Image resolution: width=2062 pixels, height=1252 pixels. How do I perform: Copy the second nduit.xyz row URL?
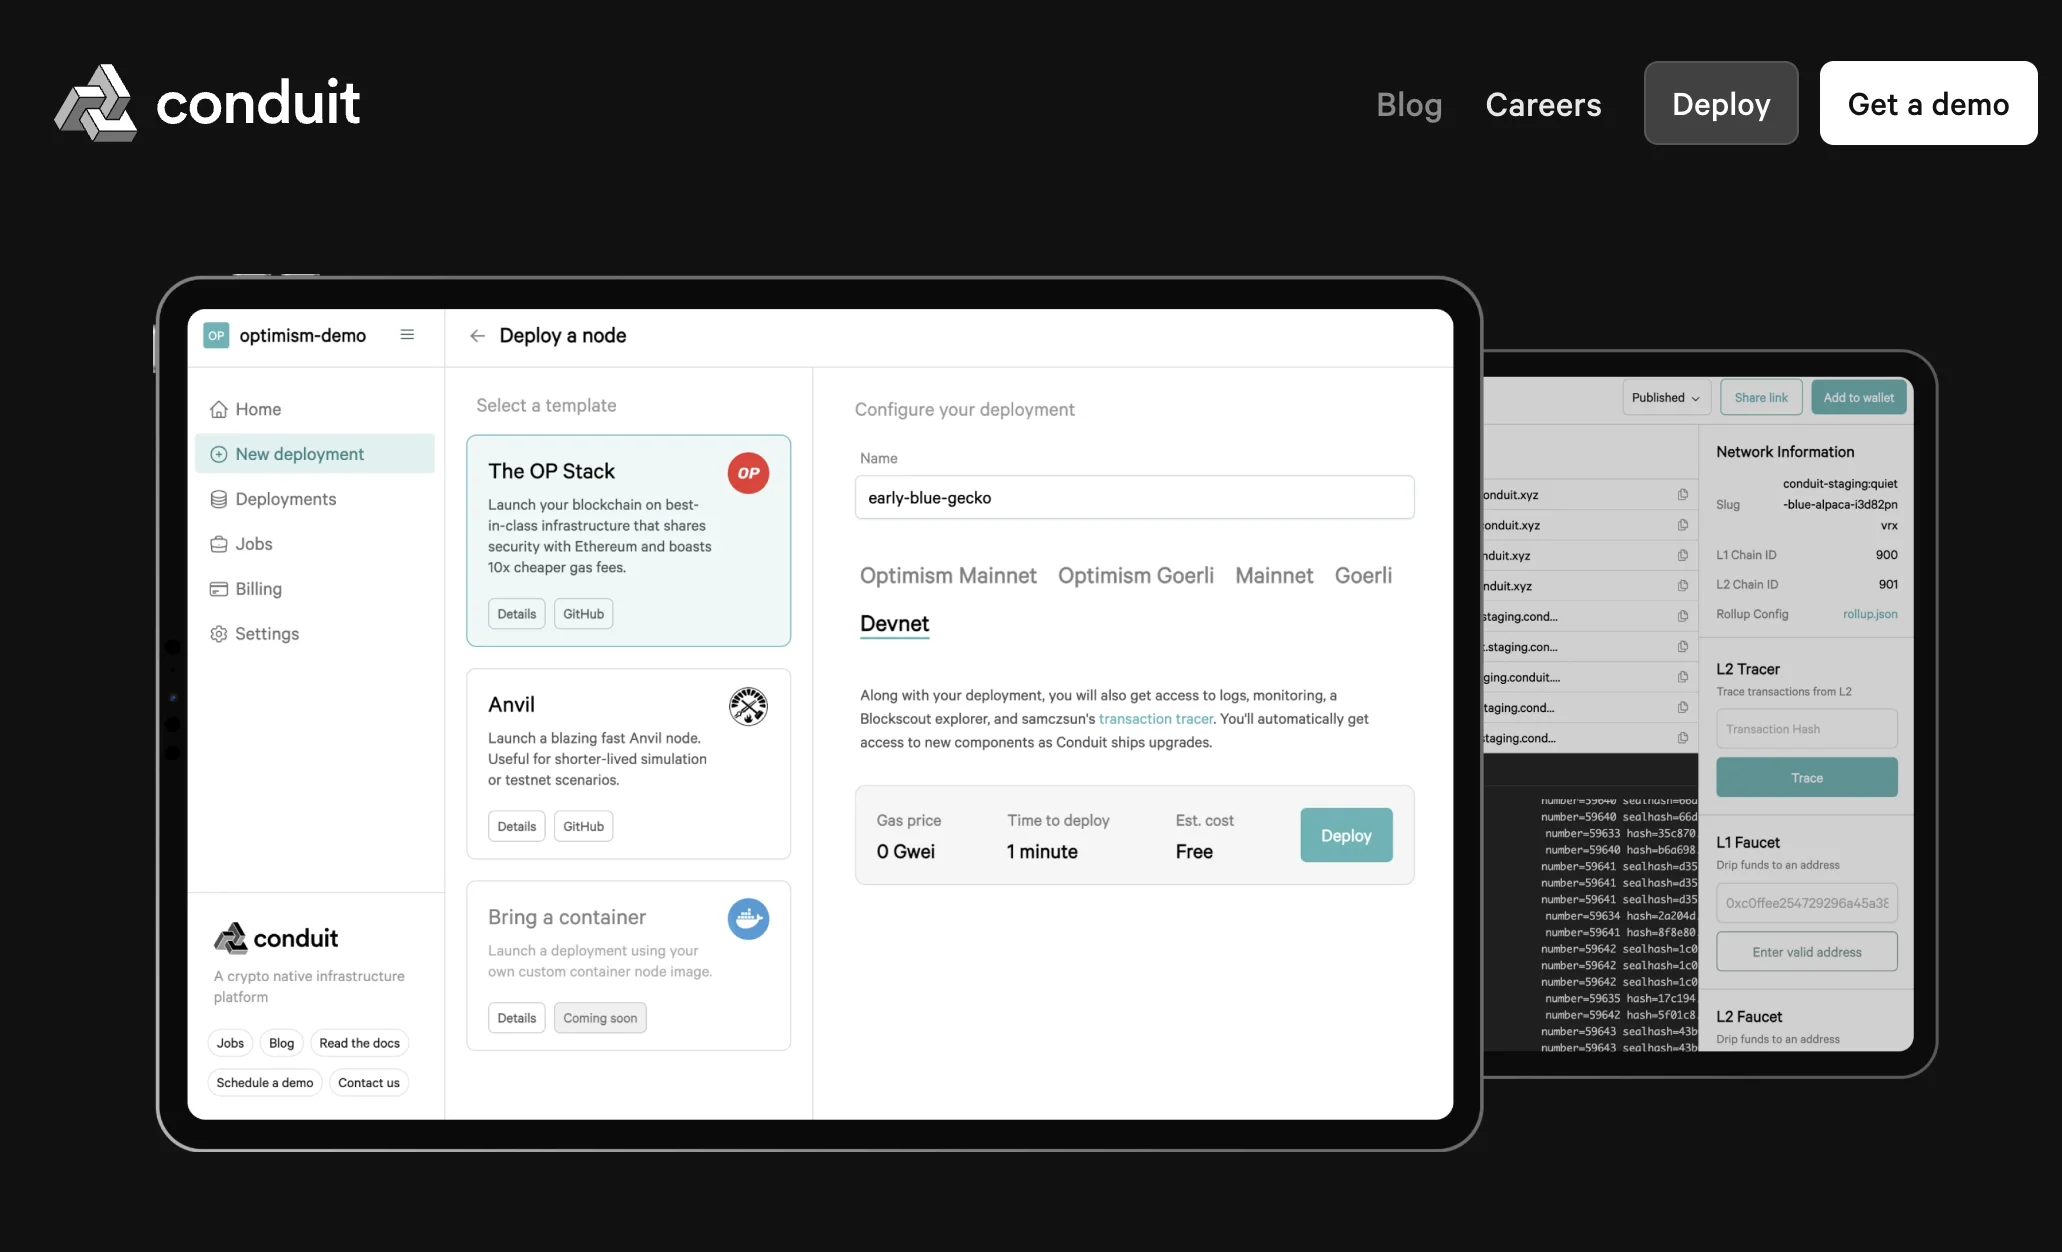tap(1683, 586)
